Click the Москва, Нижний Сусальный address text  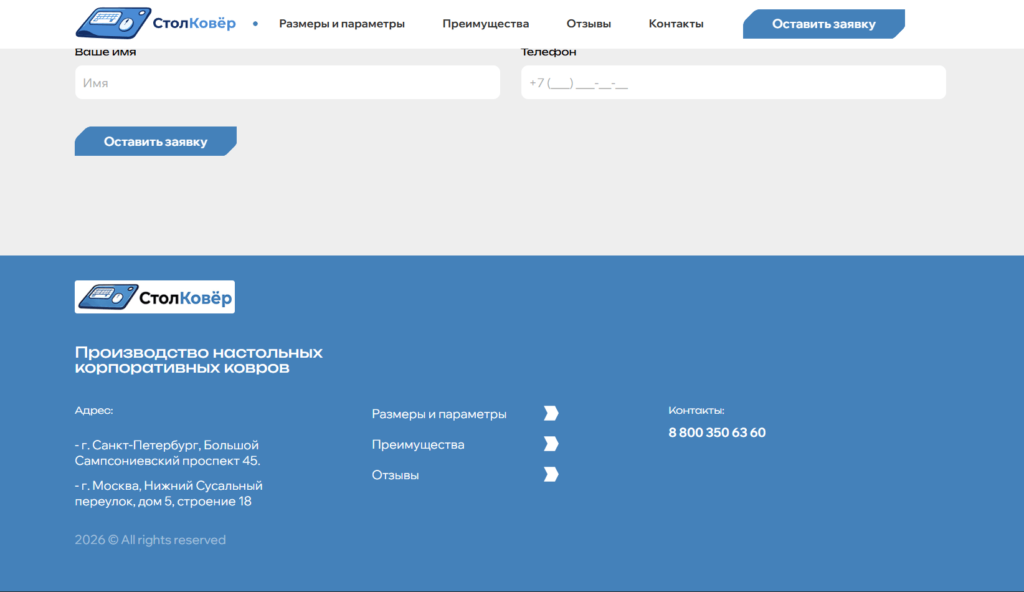pos(168,493)
